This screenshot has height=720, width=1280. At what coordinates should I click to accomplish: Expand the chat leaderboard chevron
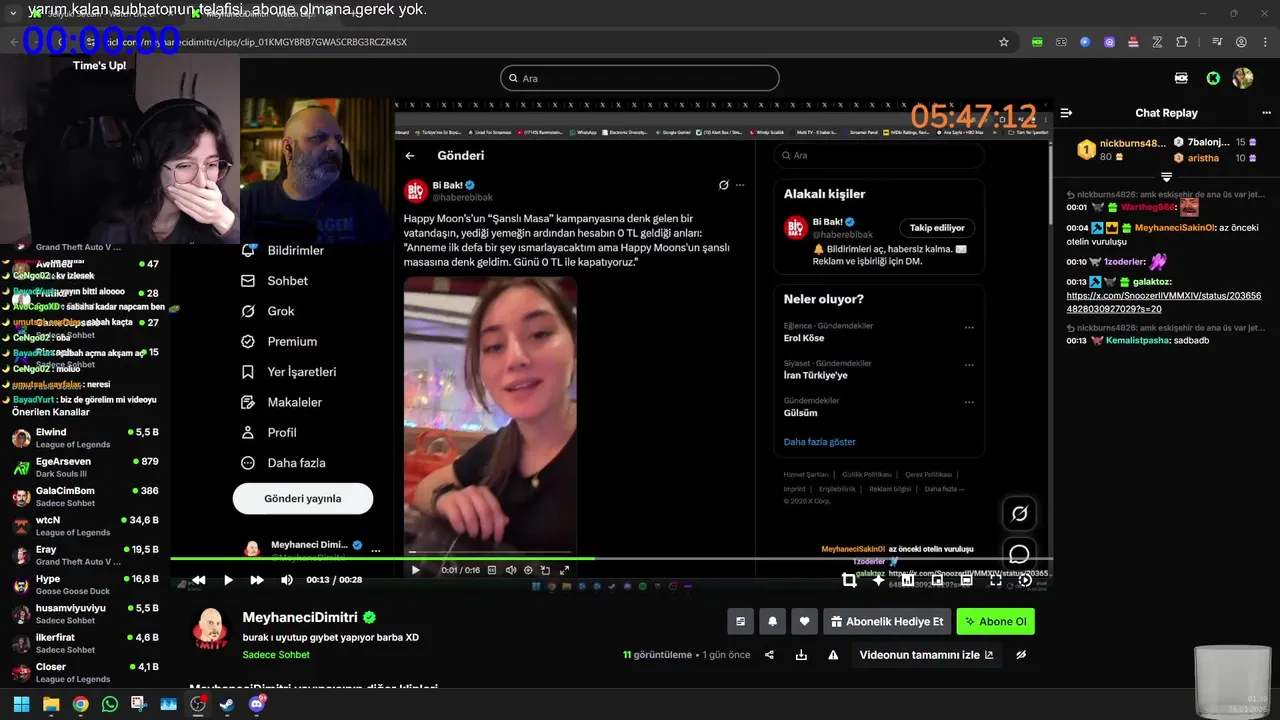1166,177
